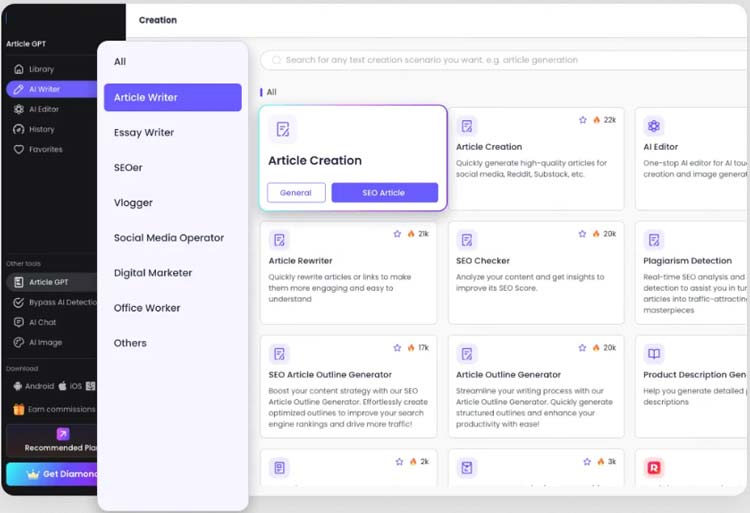Click the All section label
Image resolution: width=750 pixels, height=513 pixels.
[271, 92]
